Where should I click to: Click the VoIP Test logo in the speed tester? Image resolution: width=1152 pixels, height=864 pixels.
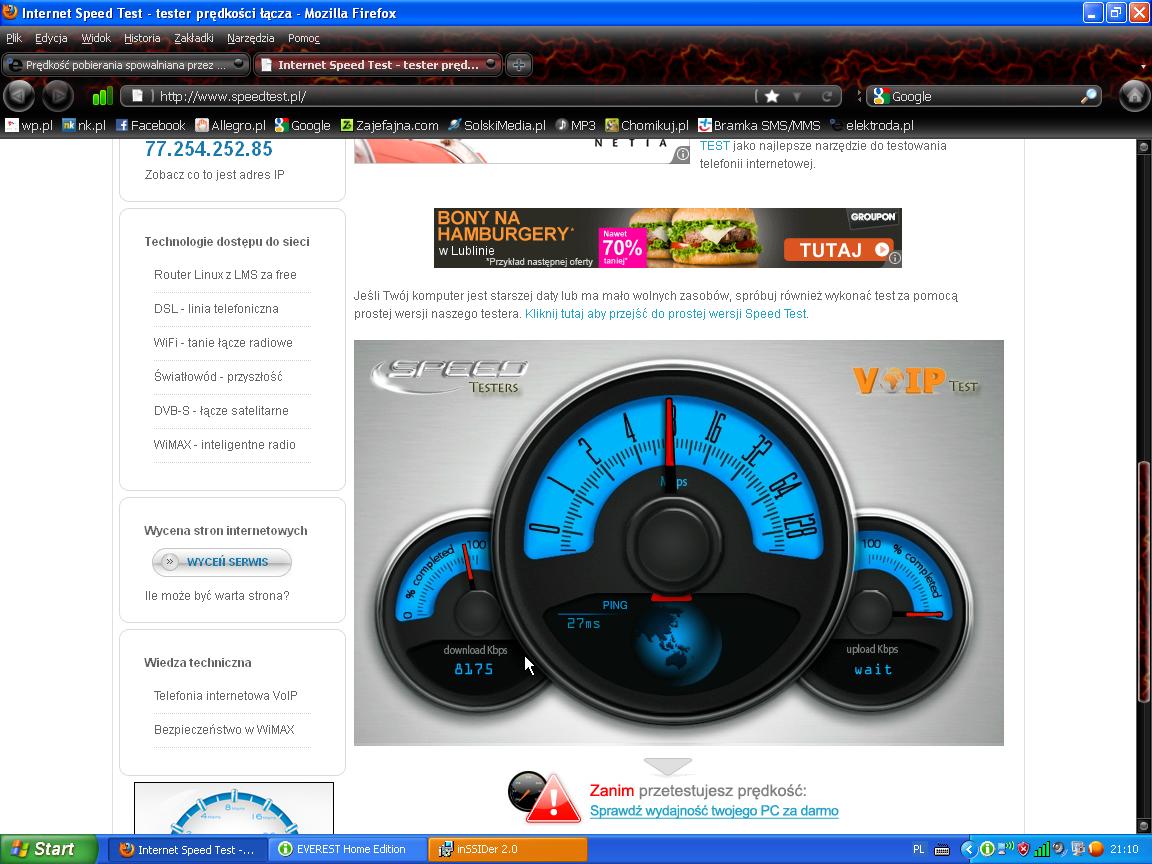[x=915, y=381]
